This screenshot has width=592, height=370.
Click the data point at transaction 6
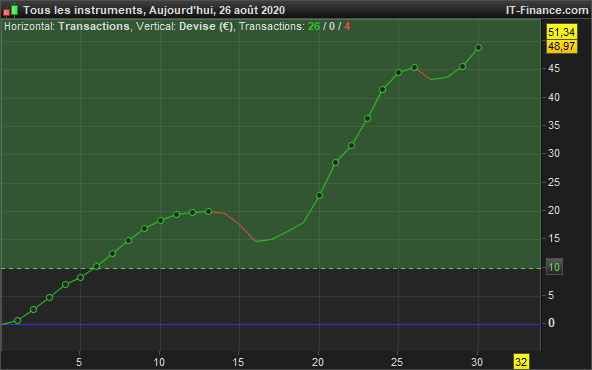(96, 267)
